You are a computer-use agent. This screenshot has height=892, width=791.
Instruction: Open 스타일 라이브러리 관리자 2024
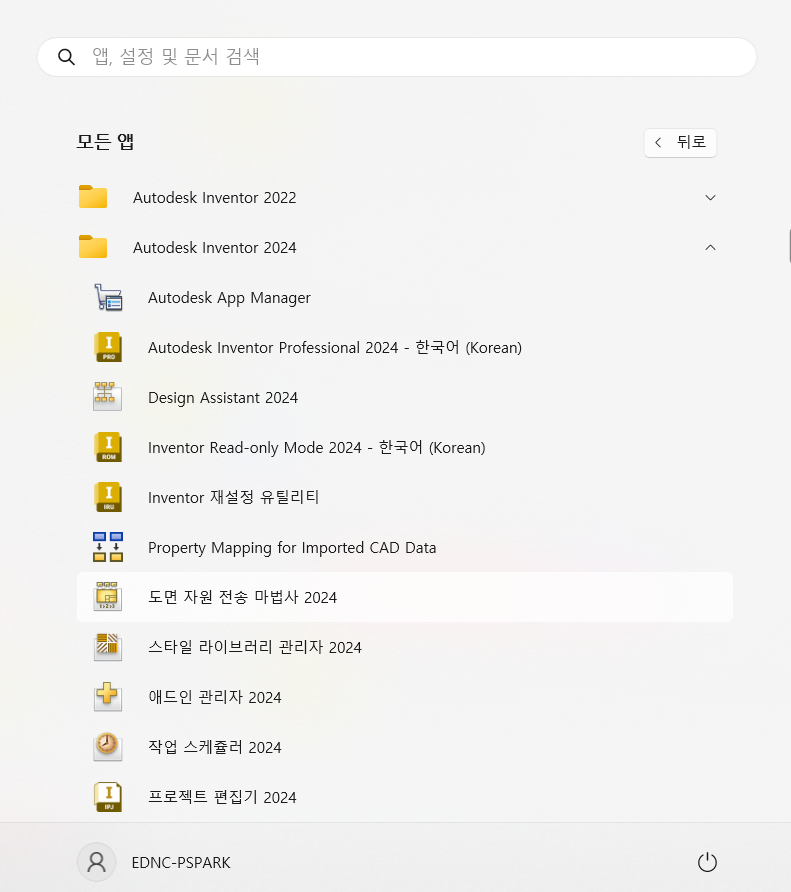(x=405, y=647)
